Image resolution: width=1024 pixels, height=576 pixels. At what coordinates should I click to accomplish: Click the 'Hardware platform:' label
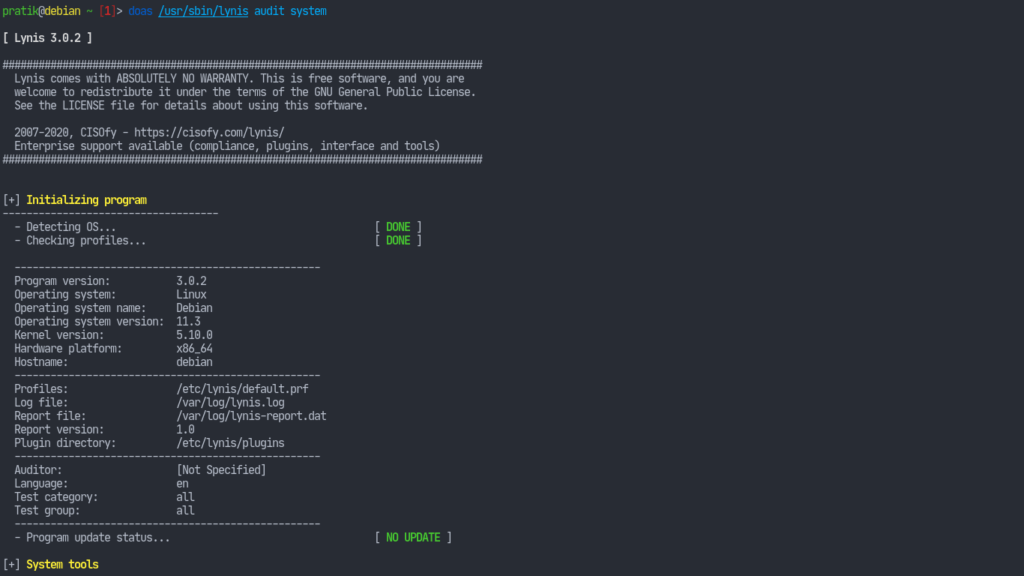[68, 349]
